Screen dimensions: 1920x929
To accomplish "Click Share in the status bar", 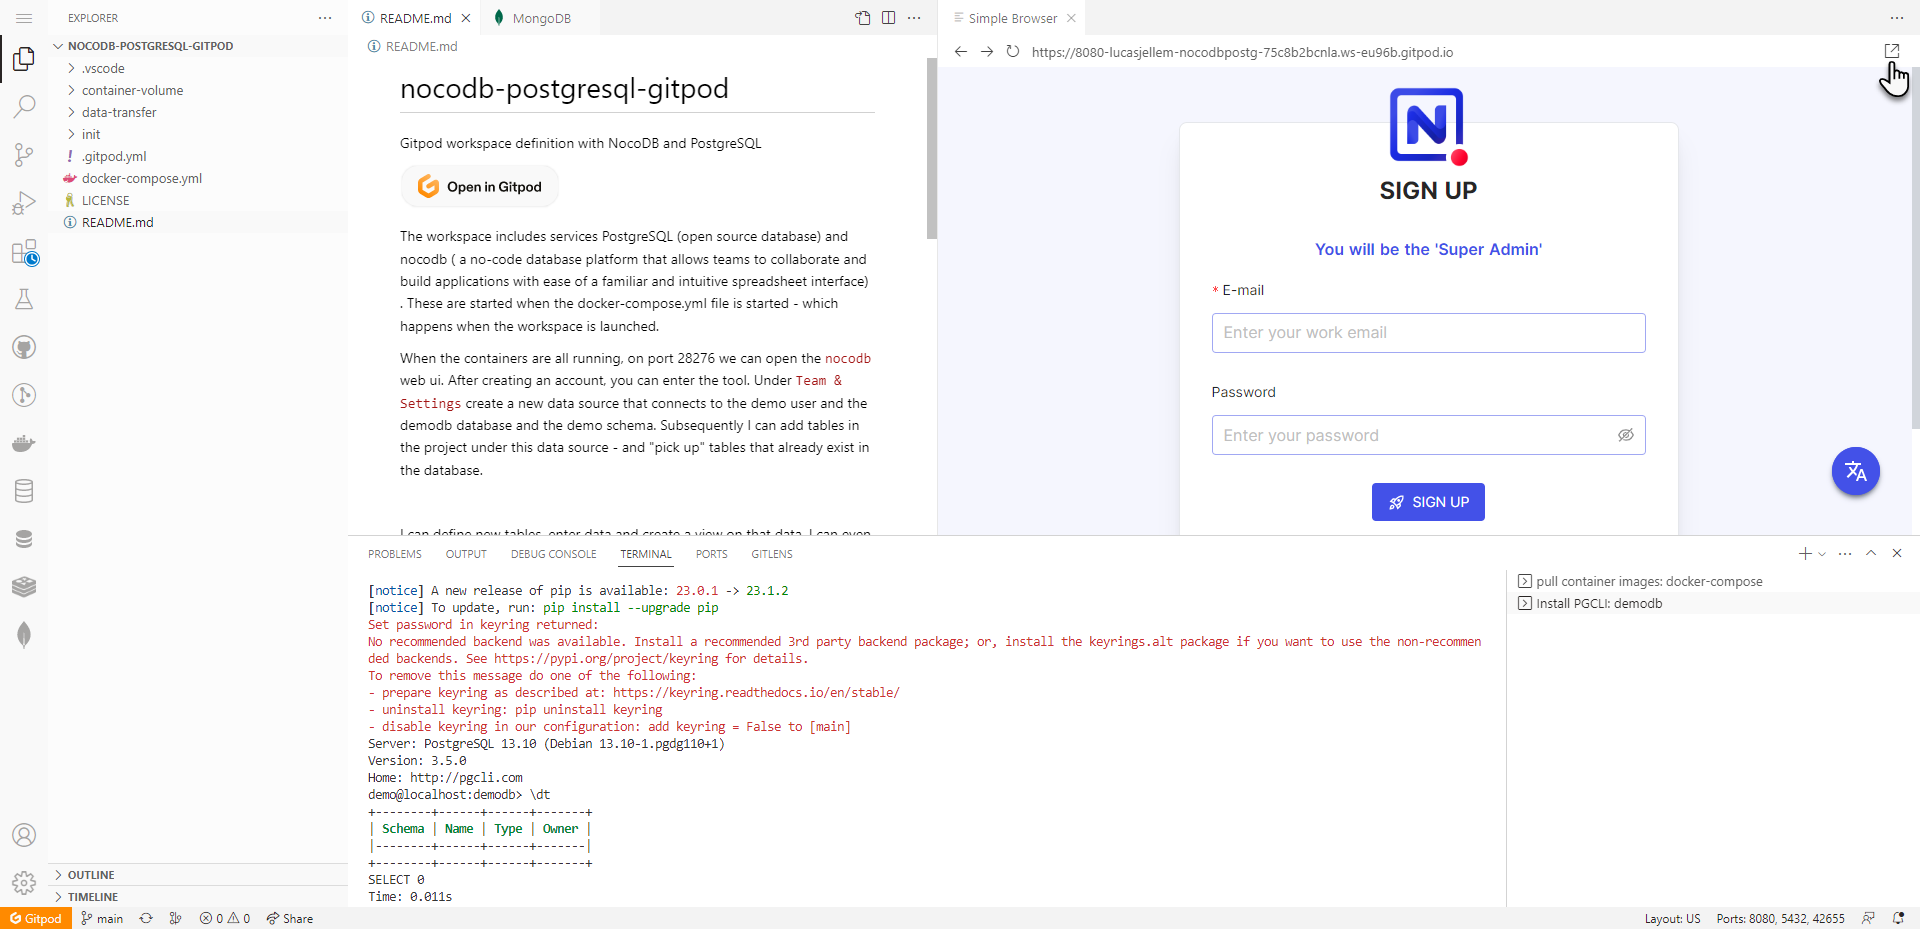I will coord(290,919).
